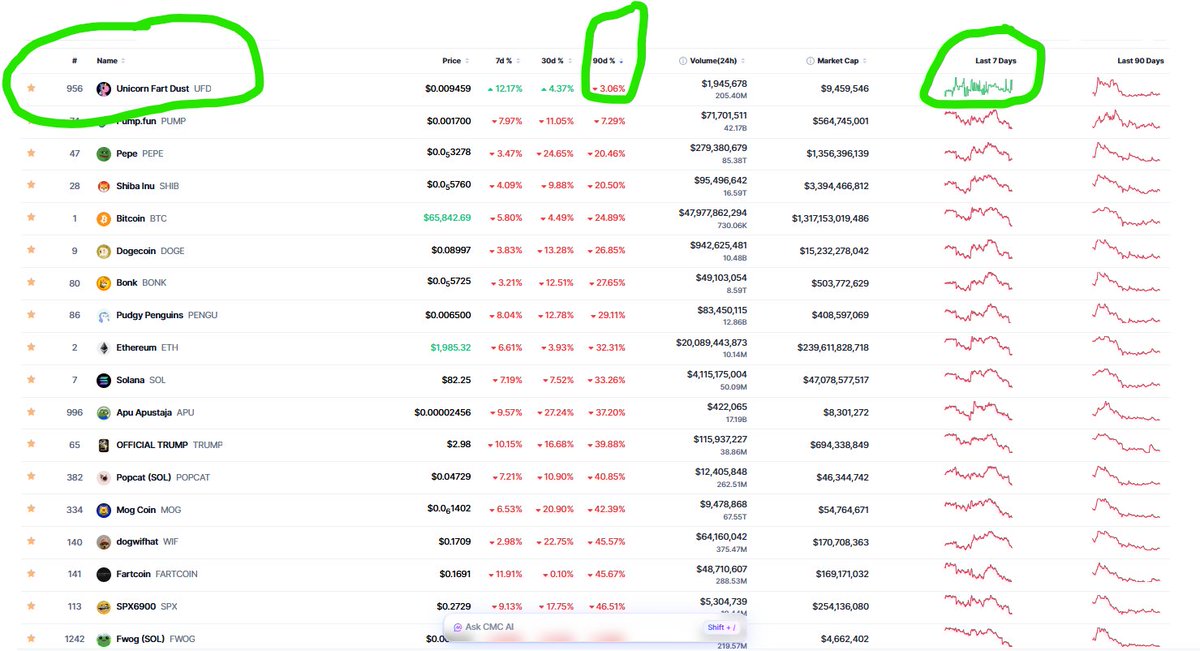Click the Ask CMC AI sparkle icon
The width and height of the screenshot is (1200, 651).
coord(458,627)
